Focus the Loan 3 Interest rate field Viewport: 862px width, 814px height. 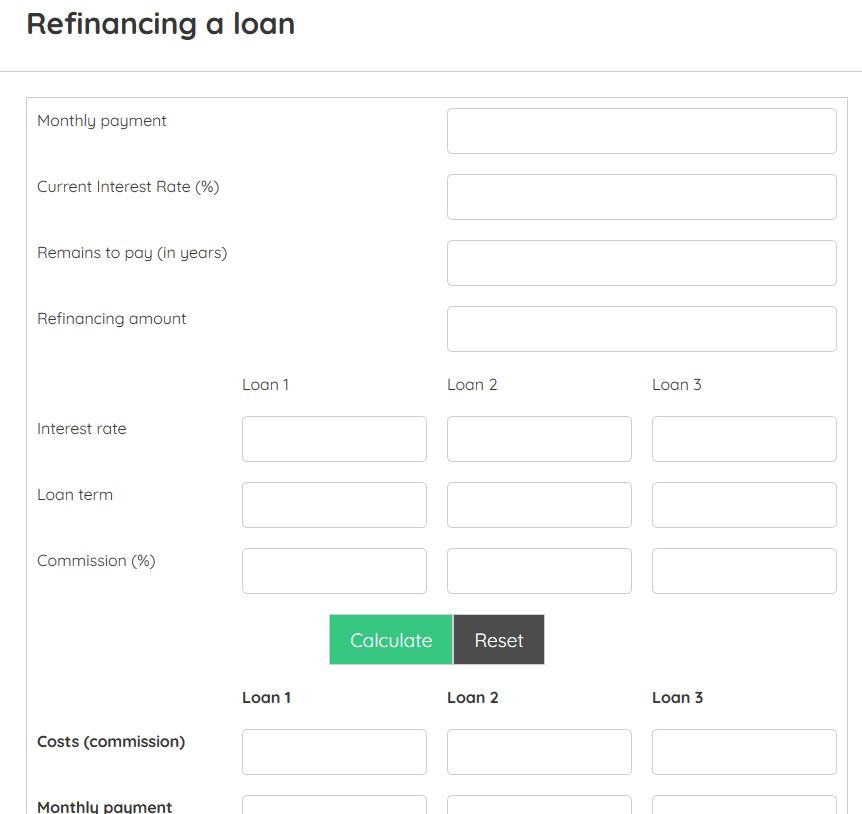click(x=744, y=439)
